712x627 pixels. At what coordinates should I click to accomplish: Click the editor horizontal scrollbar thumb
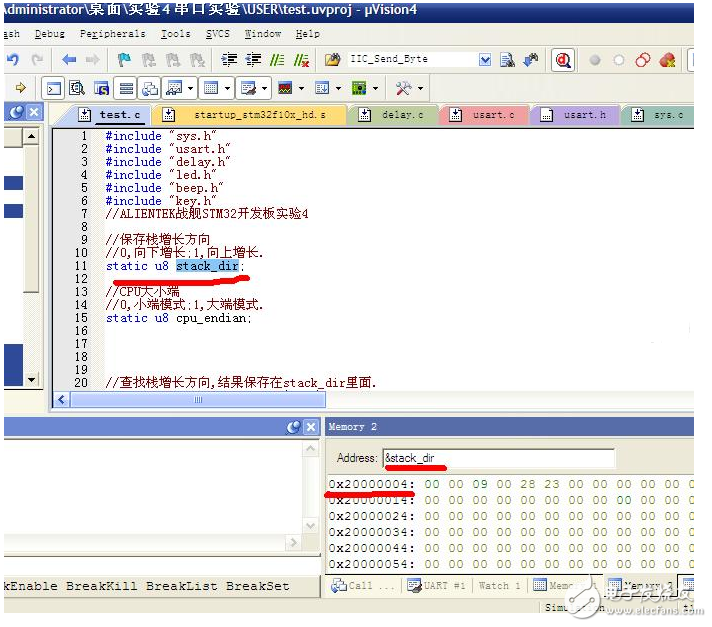tap(196, 399)
